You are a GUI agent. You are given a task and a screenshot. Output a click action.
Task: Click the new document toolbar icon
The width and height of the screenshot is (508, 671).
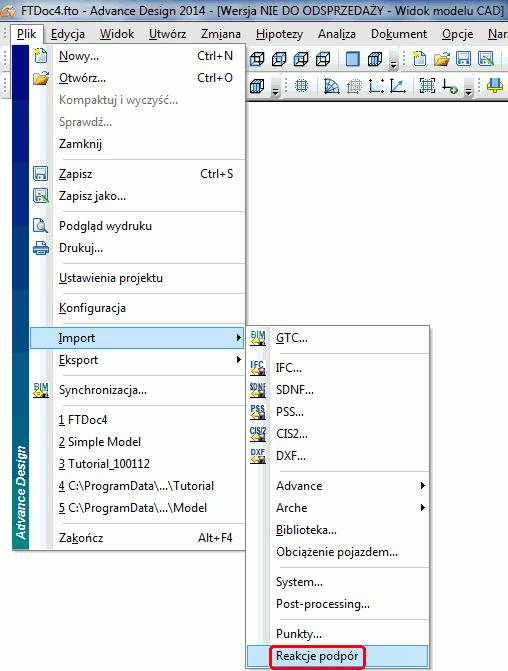[419, 59]
